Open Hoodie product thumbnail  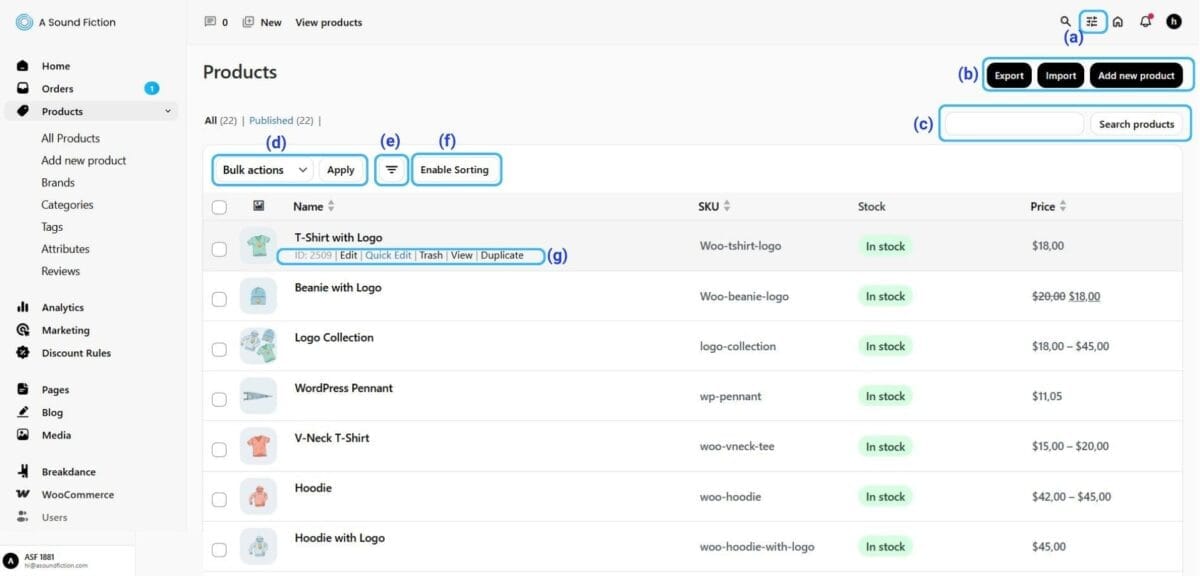tap(258, 496)
